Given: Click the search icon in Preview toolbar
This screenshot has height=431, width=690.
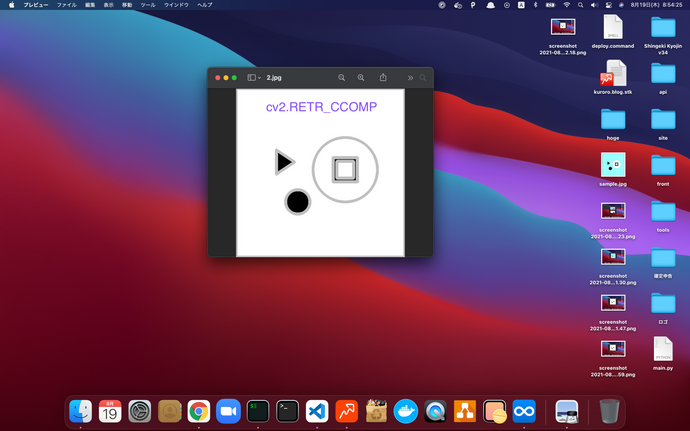Looking at the screenshot, I should (423, 77).
